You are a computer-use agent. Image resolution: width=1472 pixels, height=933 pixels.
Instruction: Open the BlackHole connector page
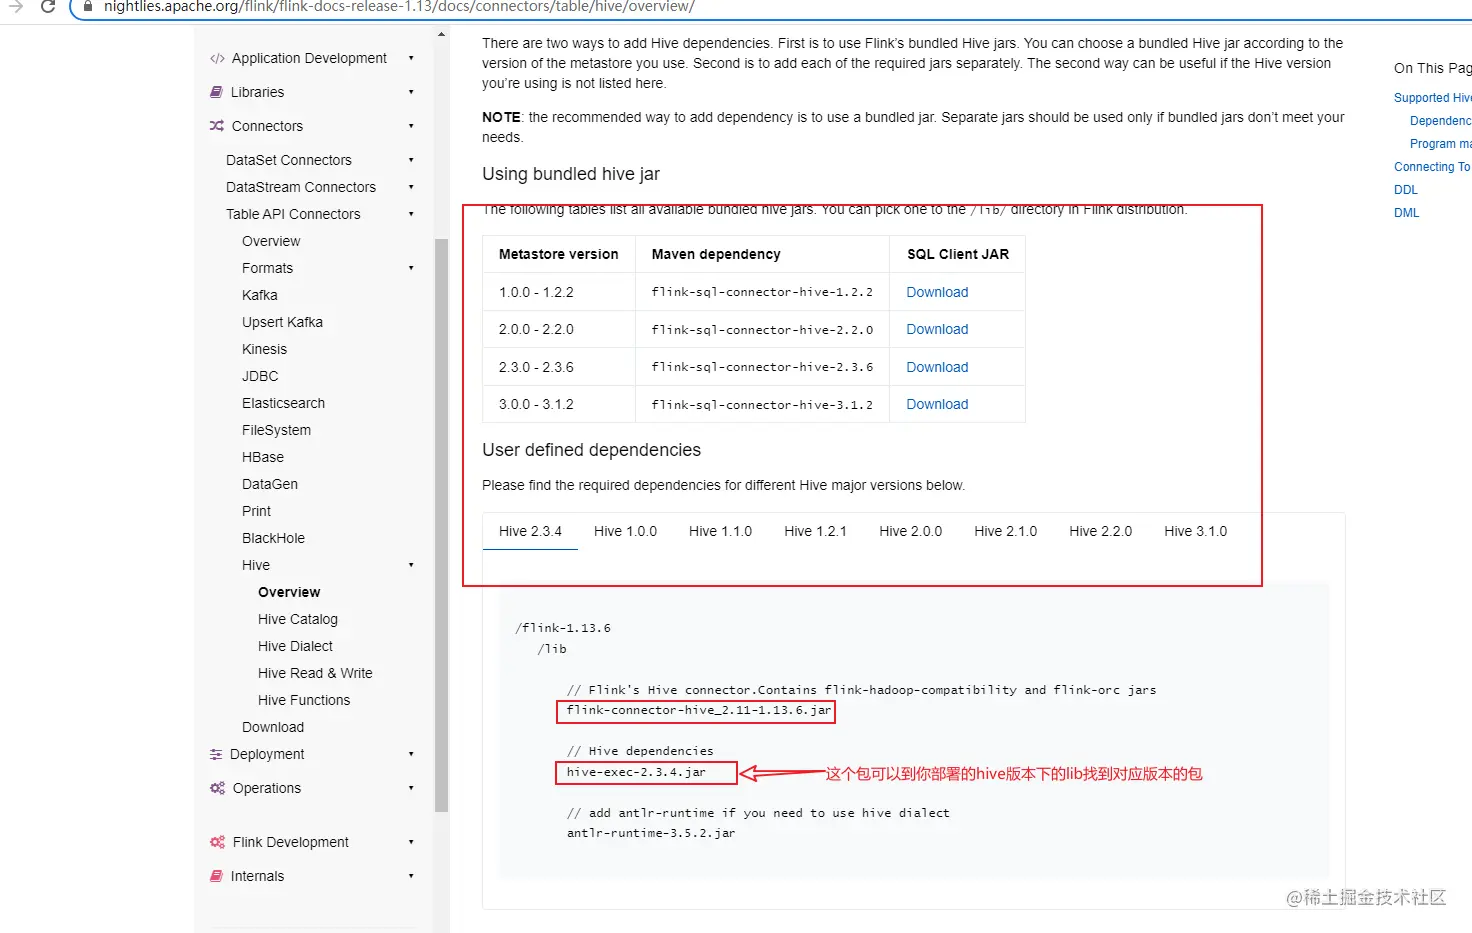(x=273, y=538)
